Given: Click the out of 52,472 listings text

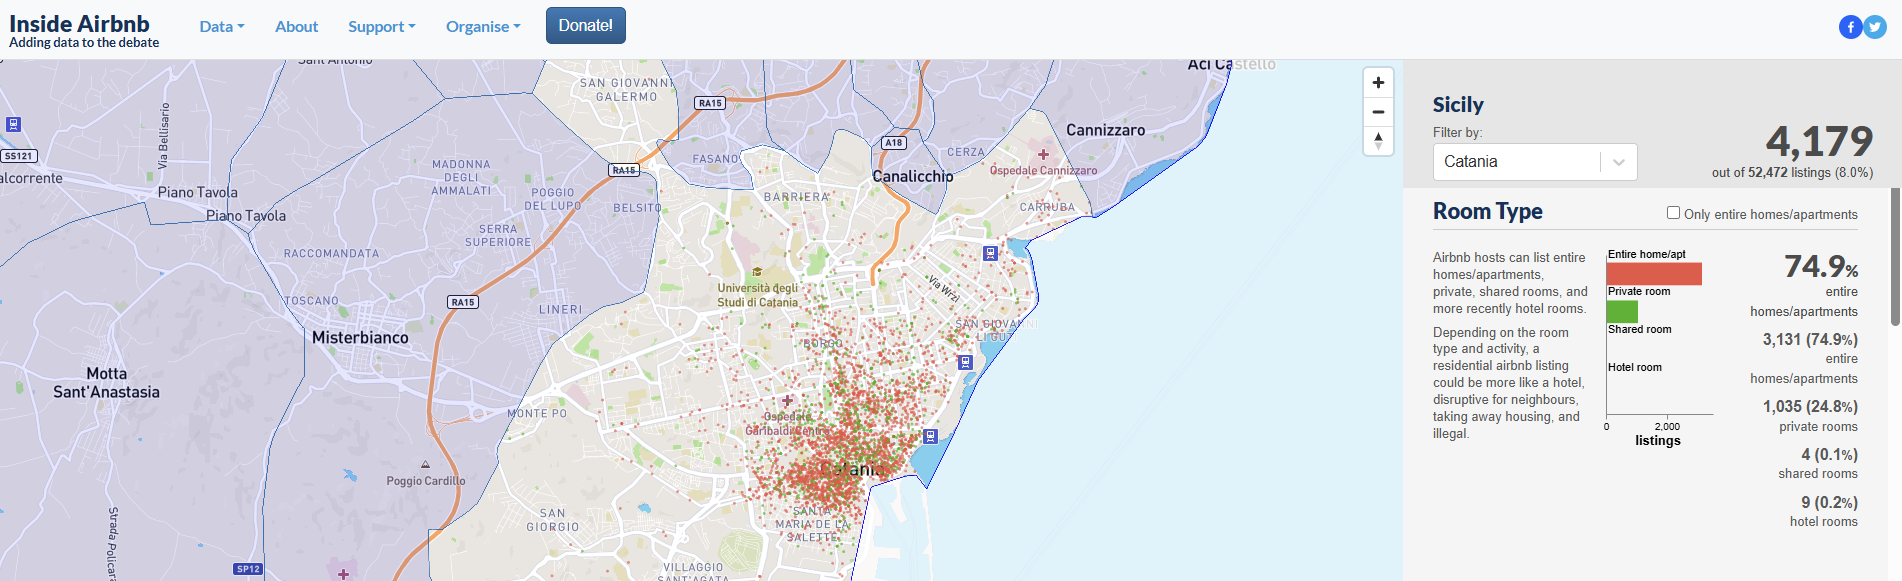Looking at the screenshot, I should [x=1792, y=172].
